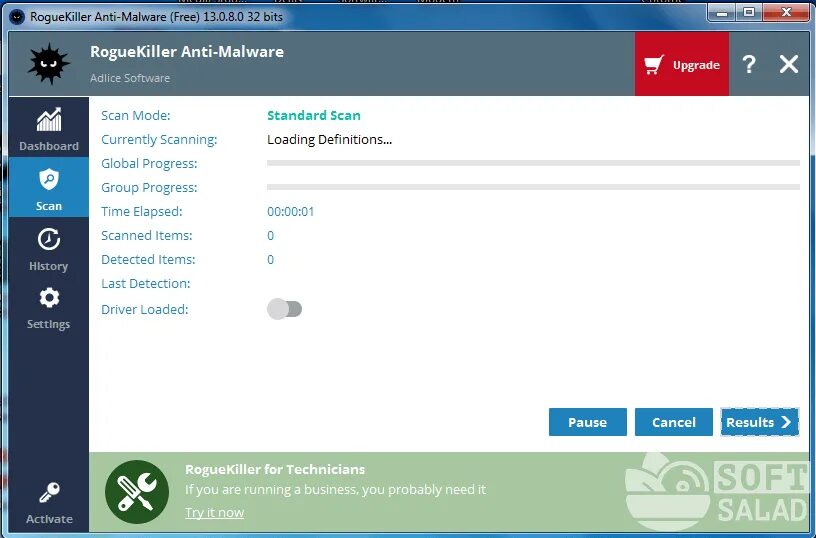
Task: Click the Group Progress bar
Action: [533, 187]
